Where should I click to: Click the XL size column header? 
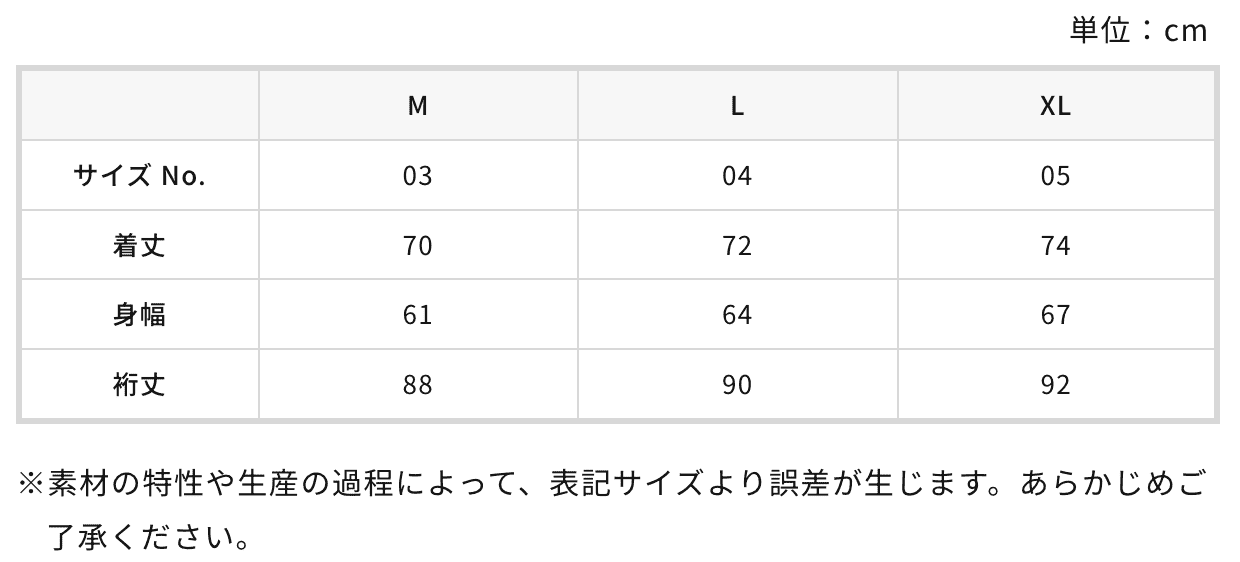click(x=1056, y=106)
